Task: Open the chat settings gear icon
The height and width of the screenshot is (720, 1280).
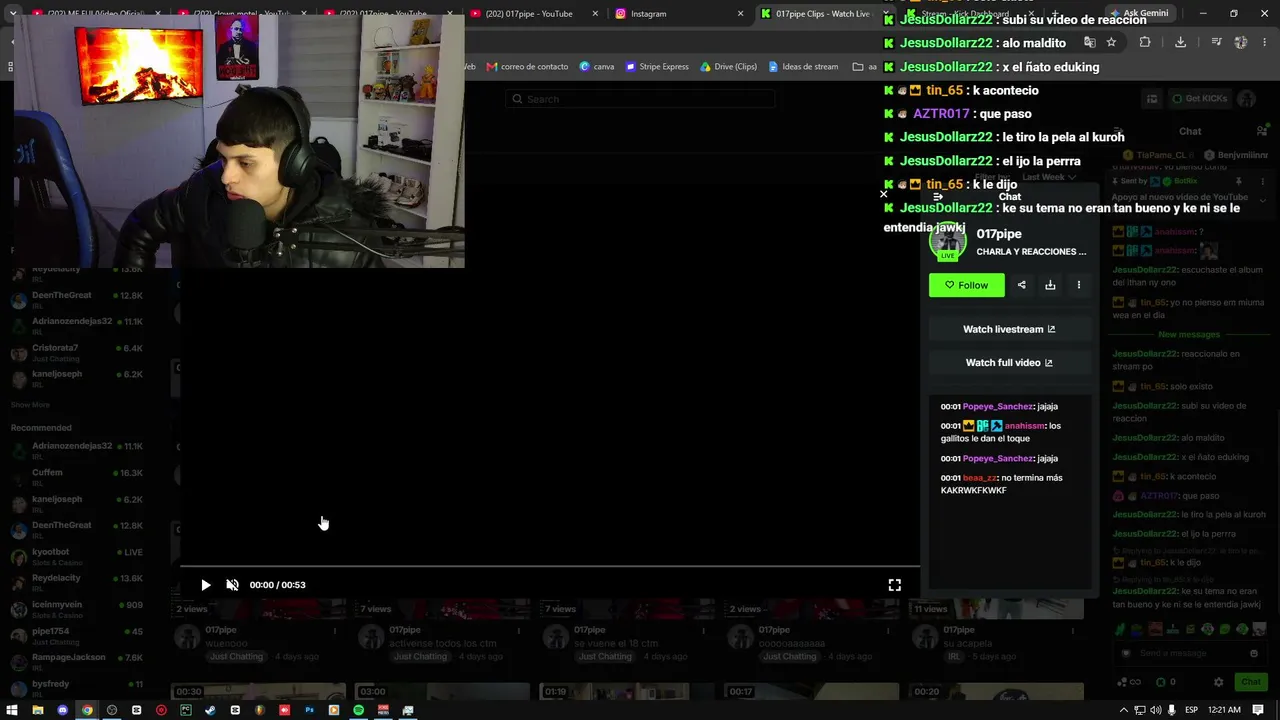Action: tap(1218, 682)
